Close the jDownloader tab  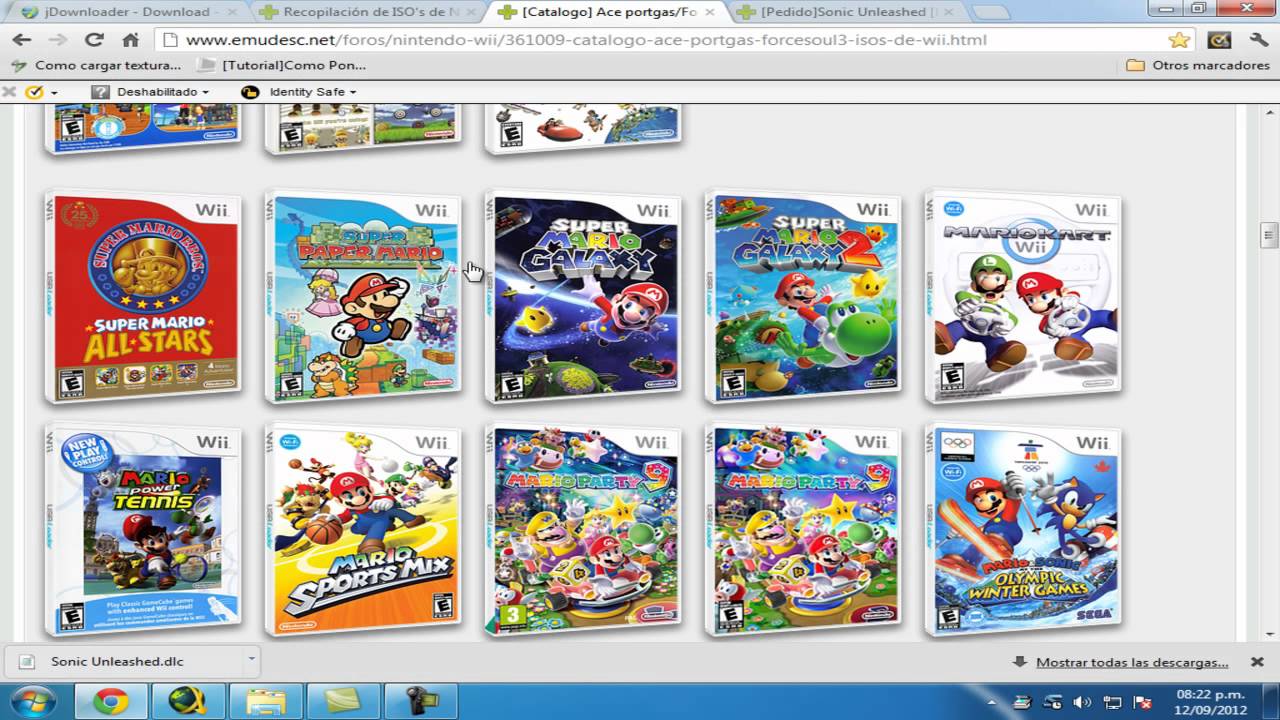coord(232,12)
